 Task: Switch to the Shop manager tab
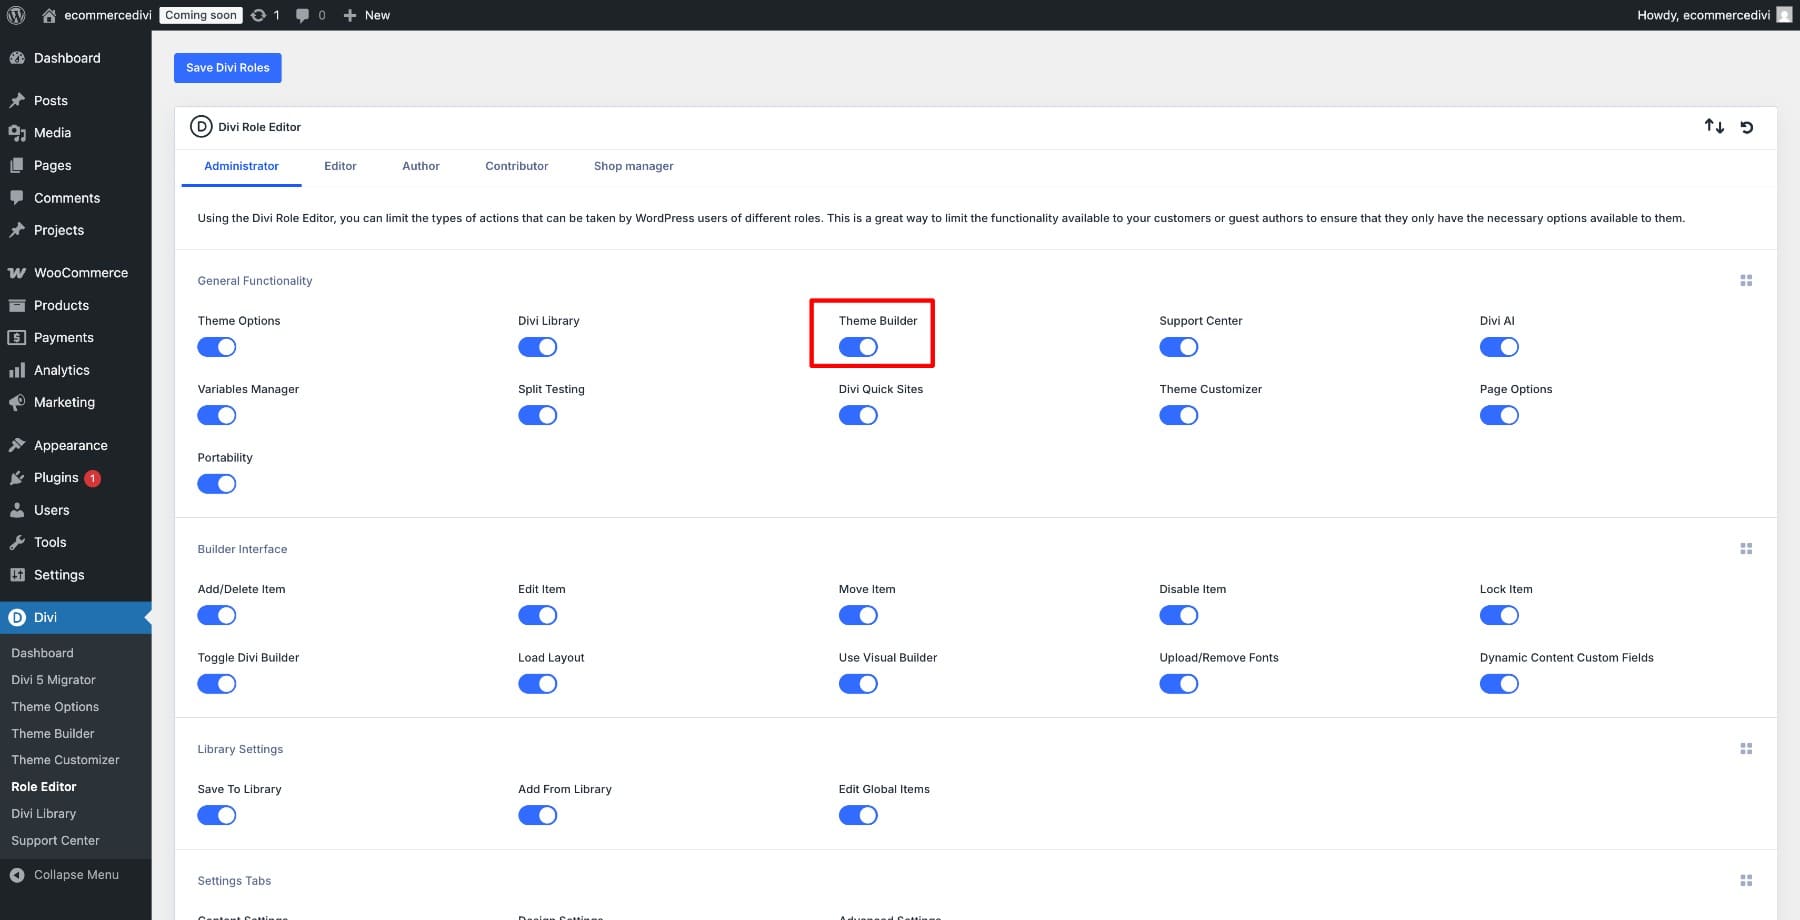(x=633, y=166)
